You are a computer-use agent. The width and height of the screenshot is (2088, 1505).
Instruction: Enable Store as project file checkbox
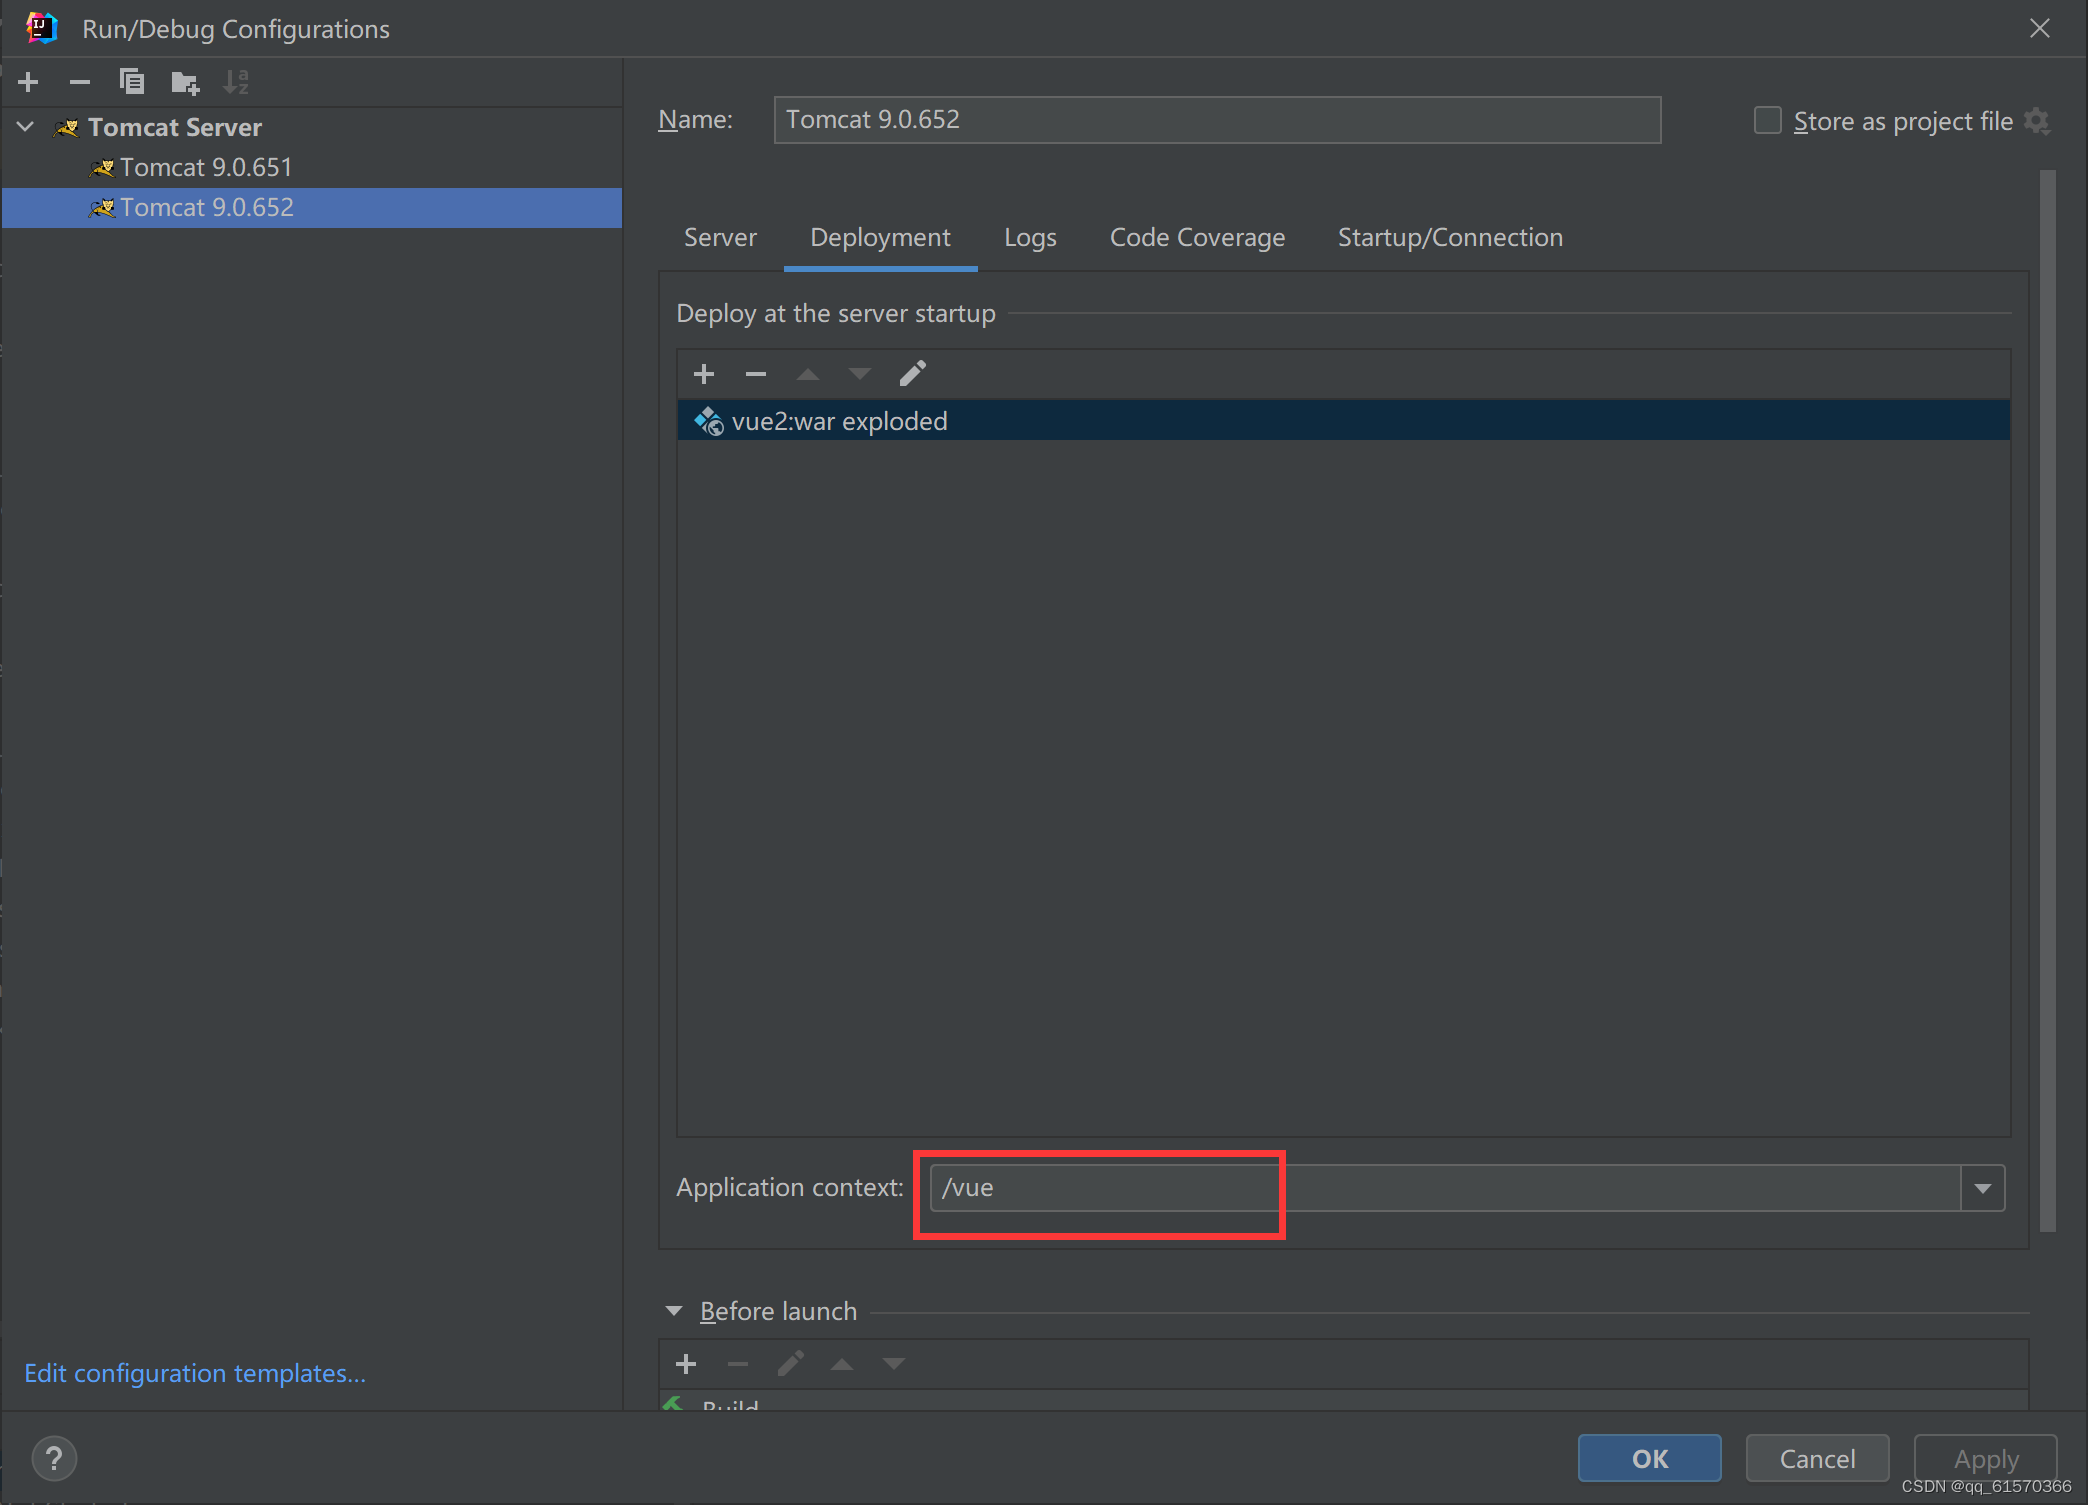(x=1768, y=121)
